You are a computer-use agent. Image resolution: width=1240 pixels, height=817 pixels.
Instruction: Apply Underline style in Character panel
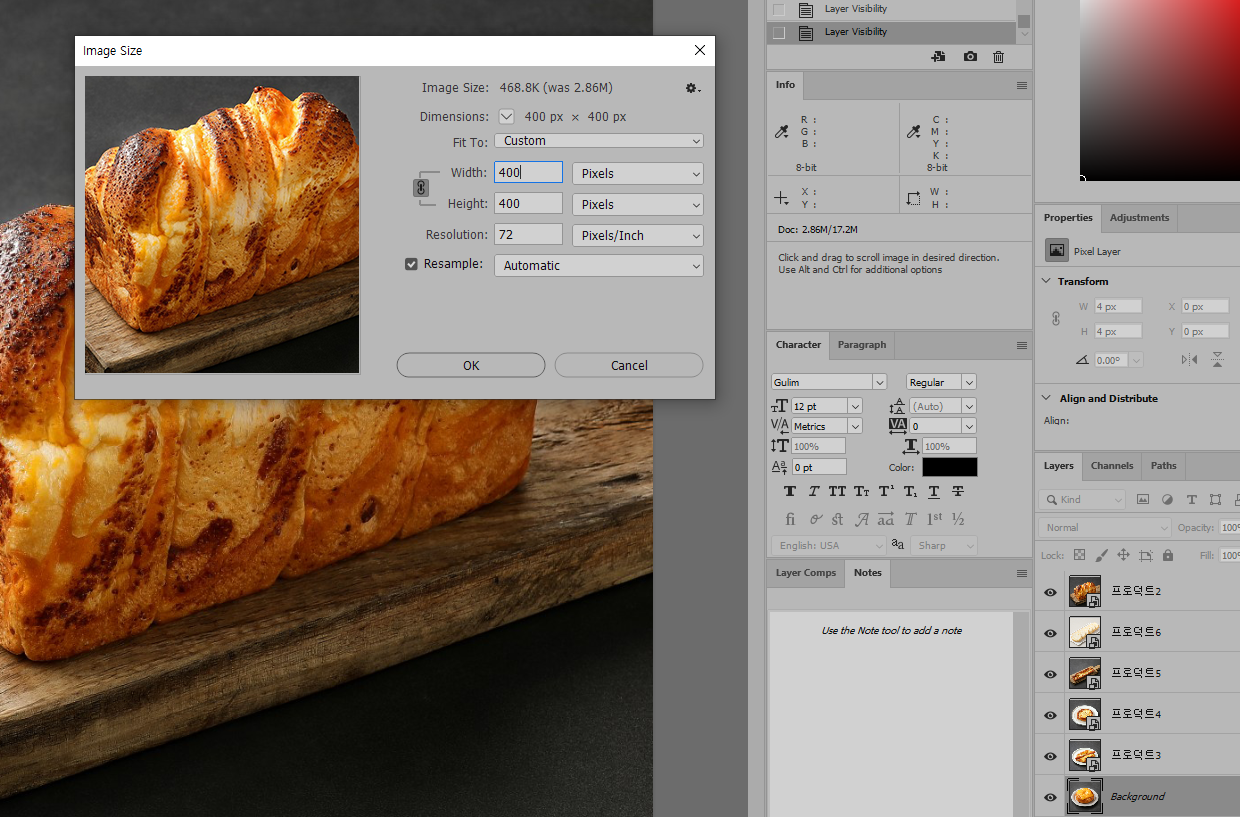click(x=934, y=491)
